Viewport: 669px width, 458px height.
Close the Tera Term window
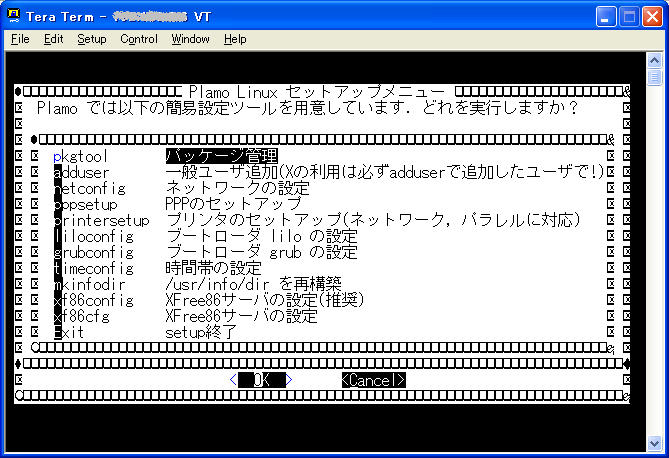tap(652, 17)
